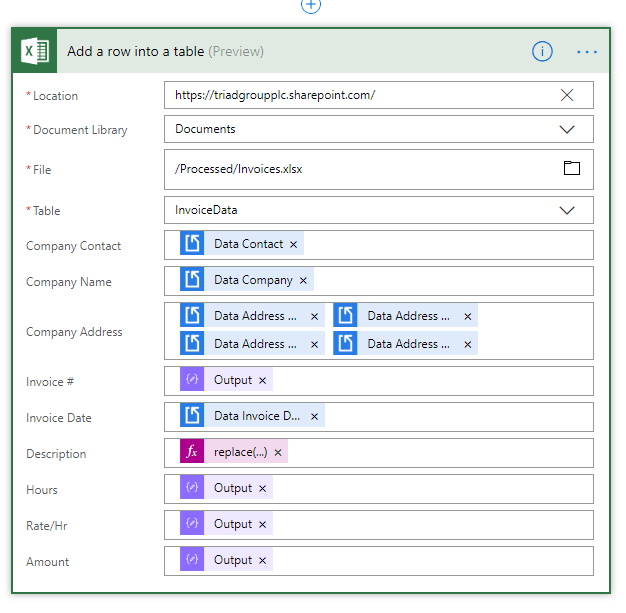The width and height of the screenshot is (626, 613).
Task: Click the Add a row into a table title
Action: pos(136,52)
